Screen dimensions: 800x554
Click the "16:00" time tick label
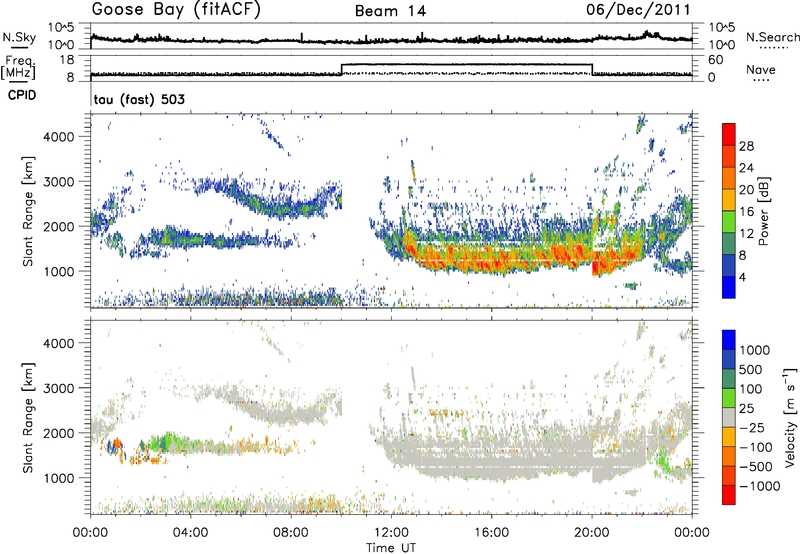point(491,533)
